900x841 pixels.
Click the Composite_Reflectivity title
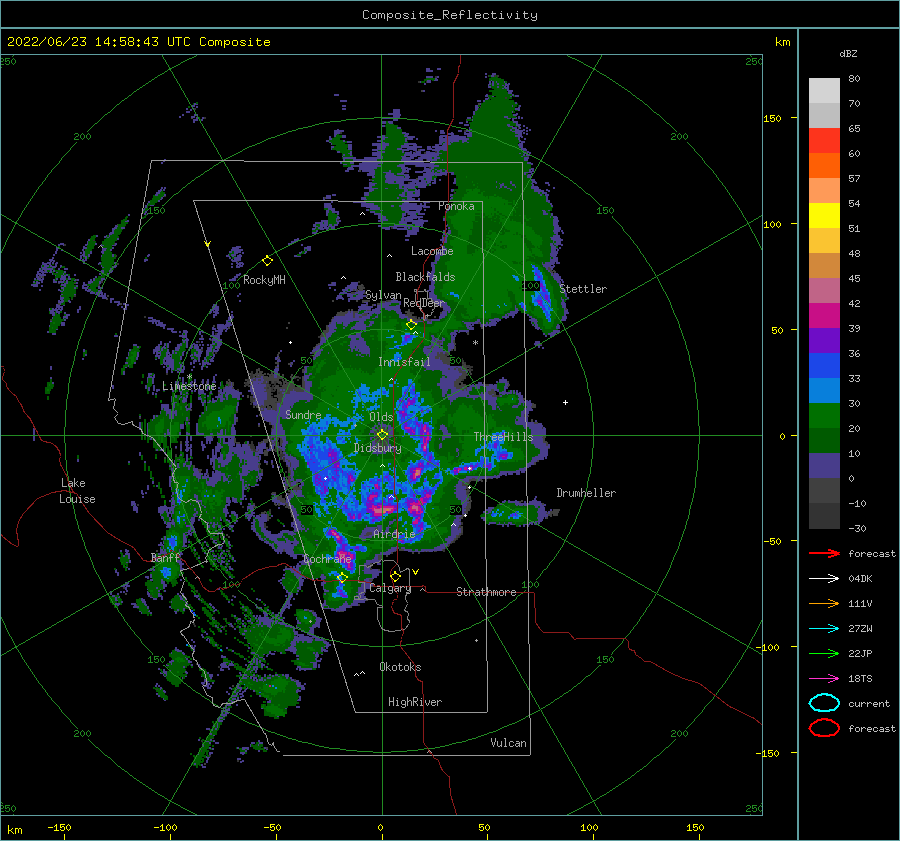point(450,15)
